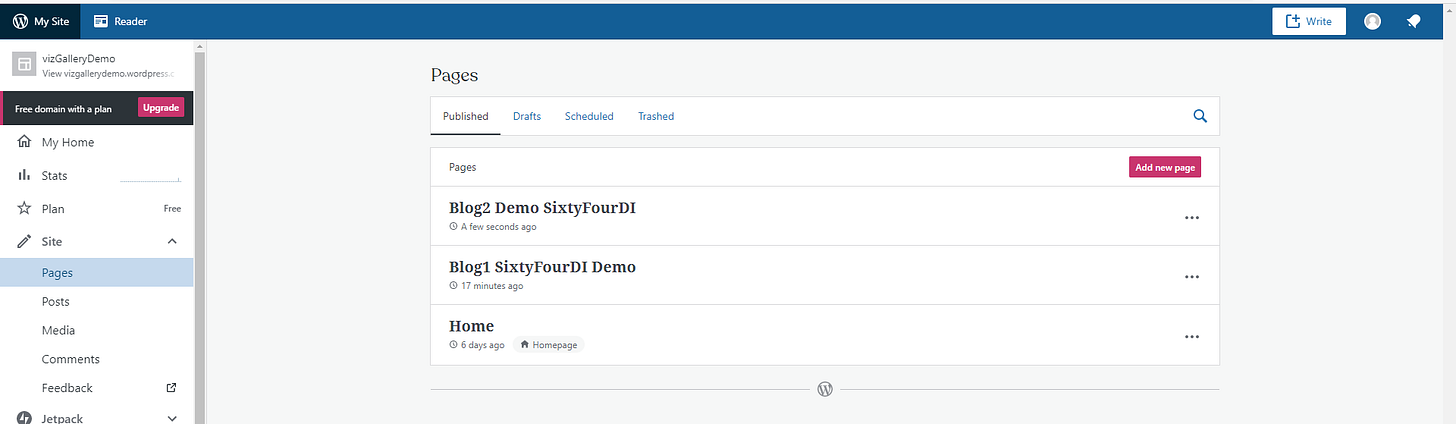This screenshot has width=1456, height=424.
Task: Open the Blog2 Demo SixtyFourDI page
Action: 543,208
